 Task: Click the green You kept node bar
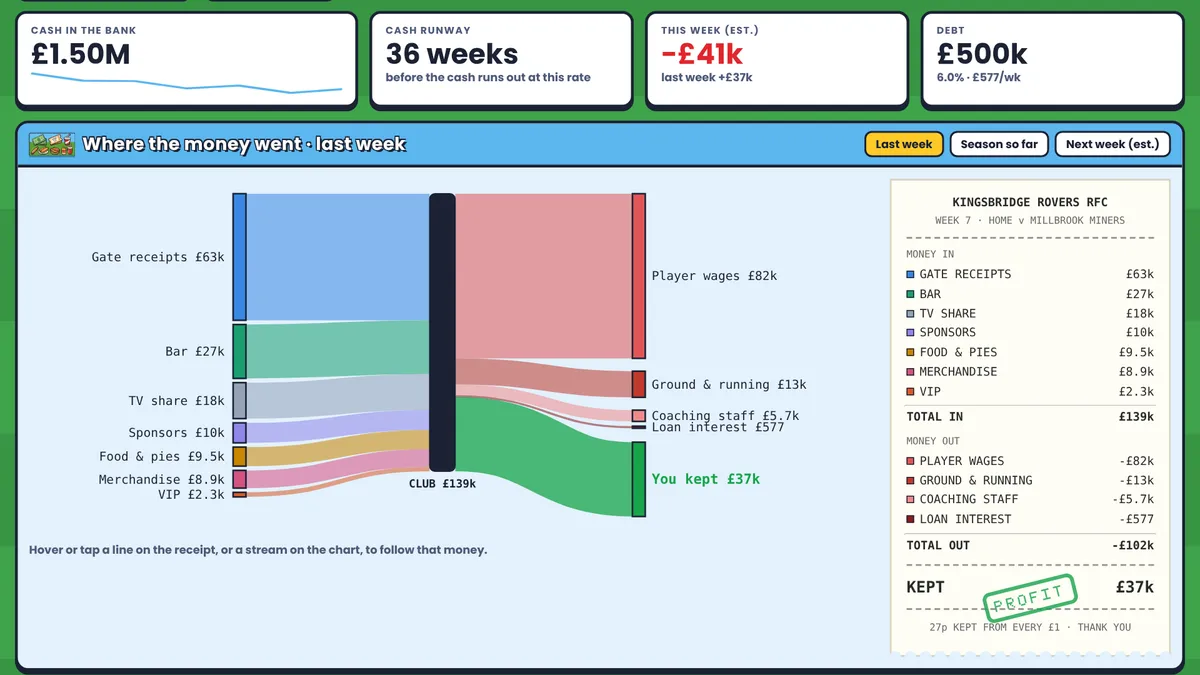[x=638, y=479]
